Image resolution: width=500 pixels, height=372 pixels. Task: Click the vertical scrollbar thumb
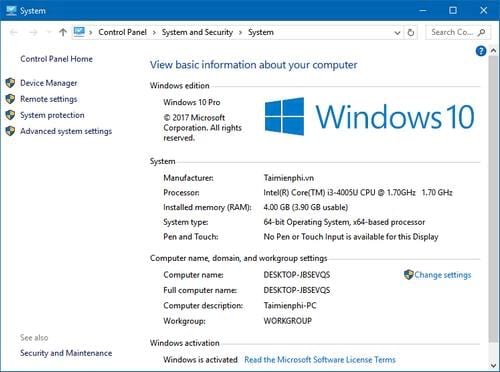[x=493, y=199]
